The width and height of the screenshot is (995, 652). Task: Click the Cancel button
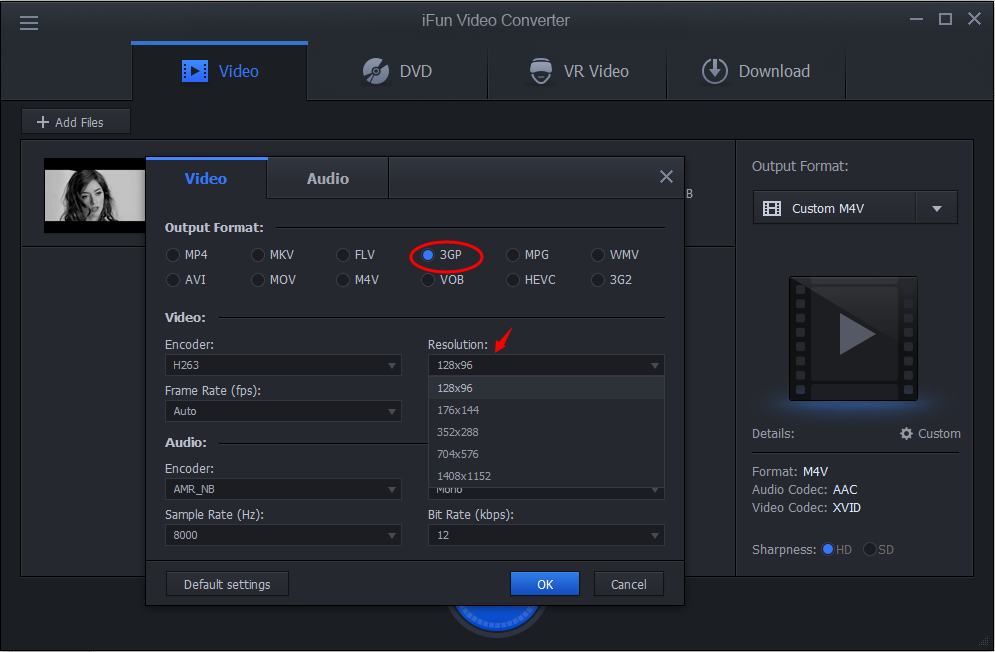point(629,584)
